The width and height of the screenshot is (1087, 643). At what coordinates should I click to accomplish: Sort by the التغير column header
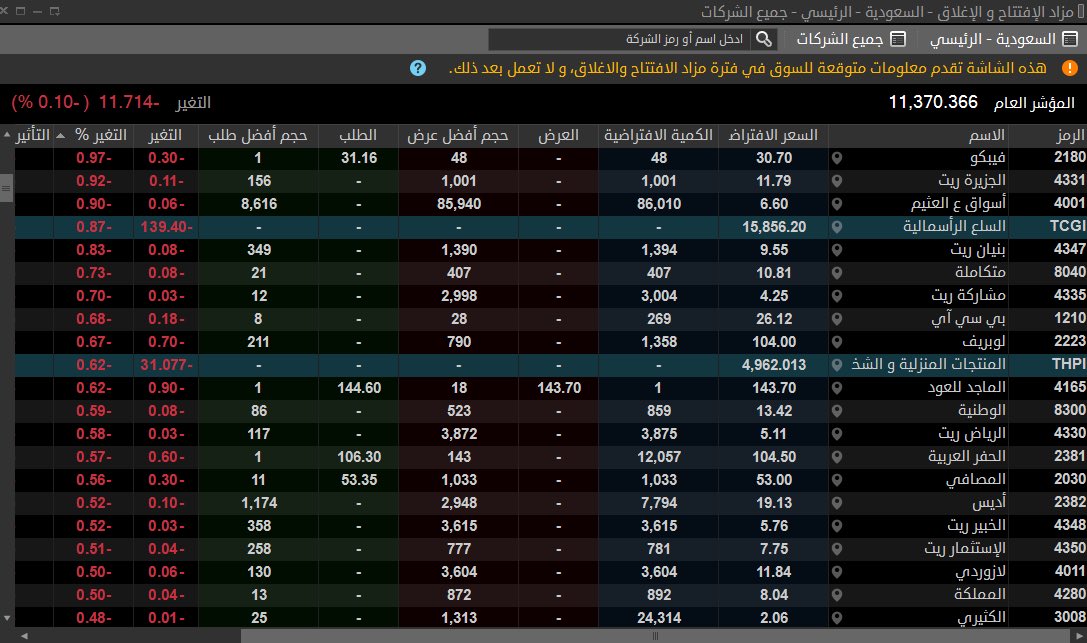165,135
